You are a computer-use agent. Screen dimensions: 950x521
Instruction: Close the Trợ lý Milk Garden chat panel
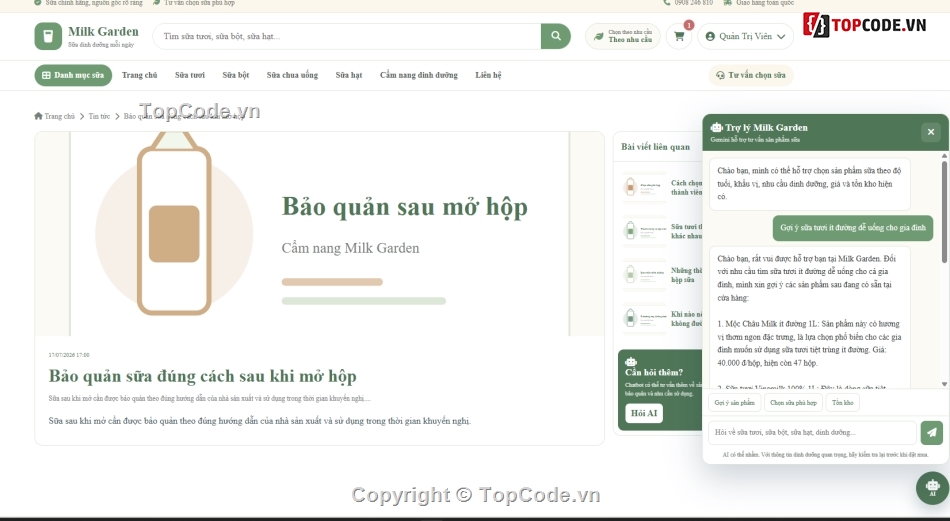931,131
